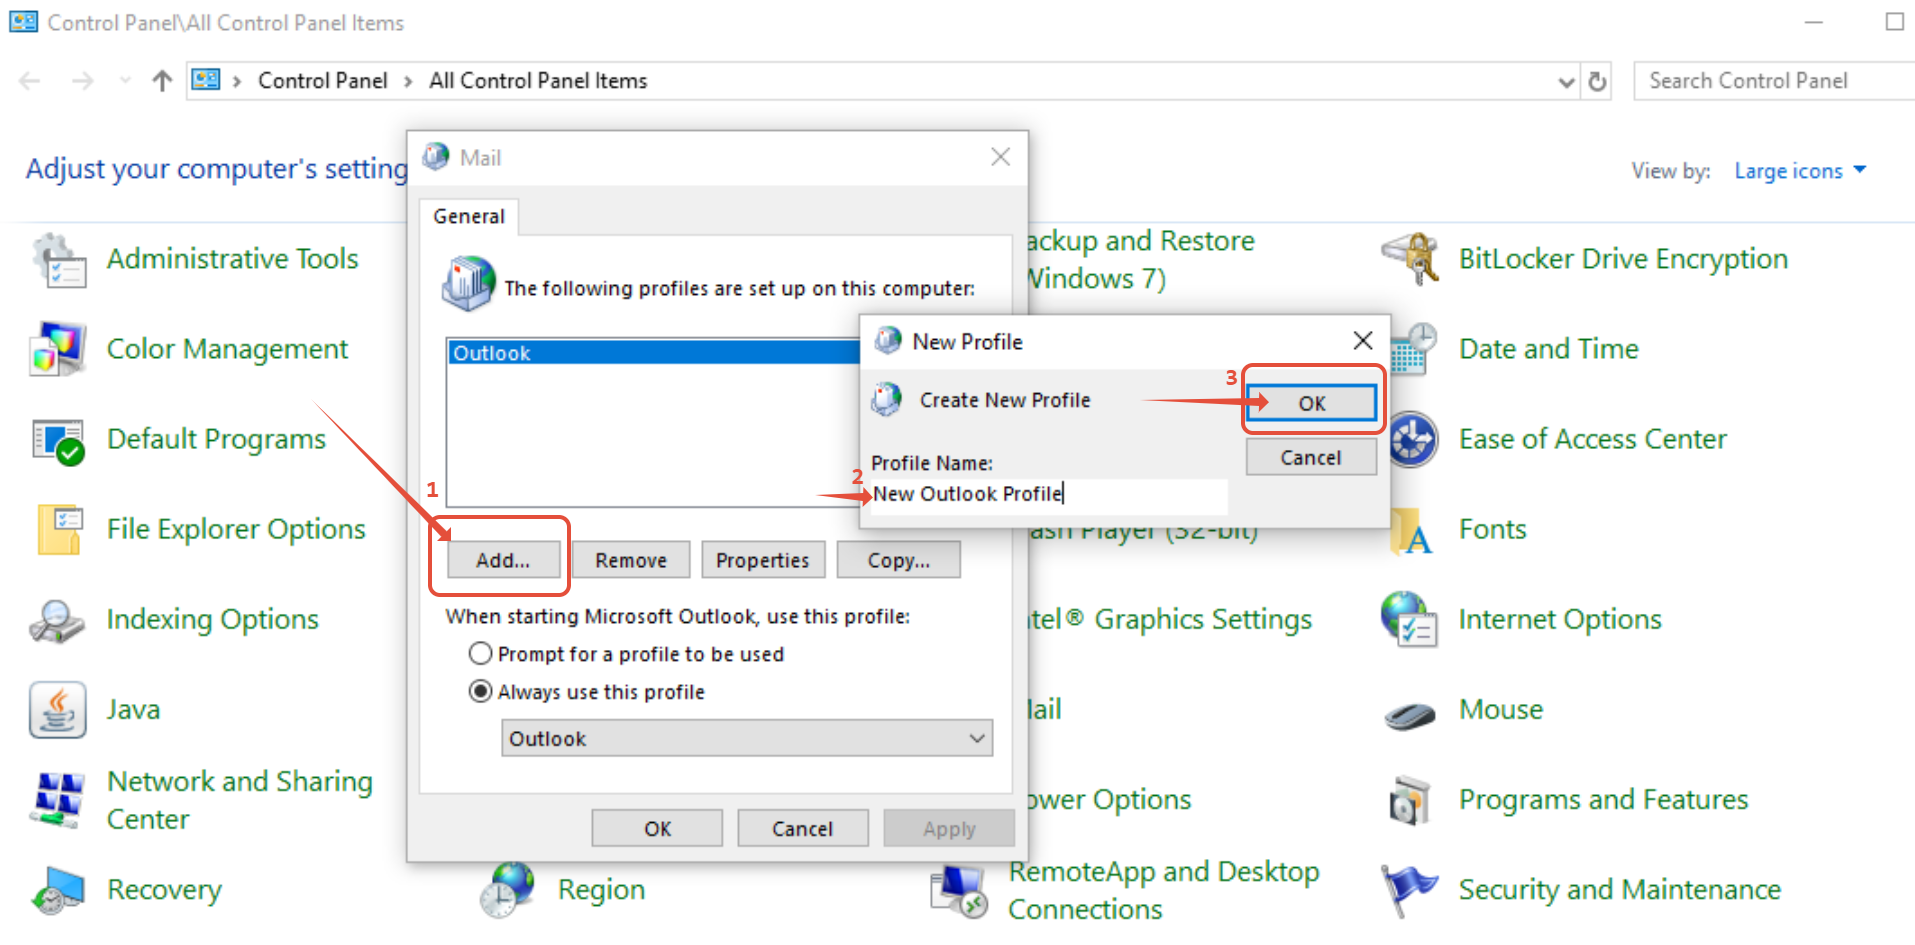Open Security and Maintenance flag icon

[1410, 890]
